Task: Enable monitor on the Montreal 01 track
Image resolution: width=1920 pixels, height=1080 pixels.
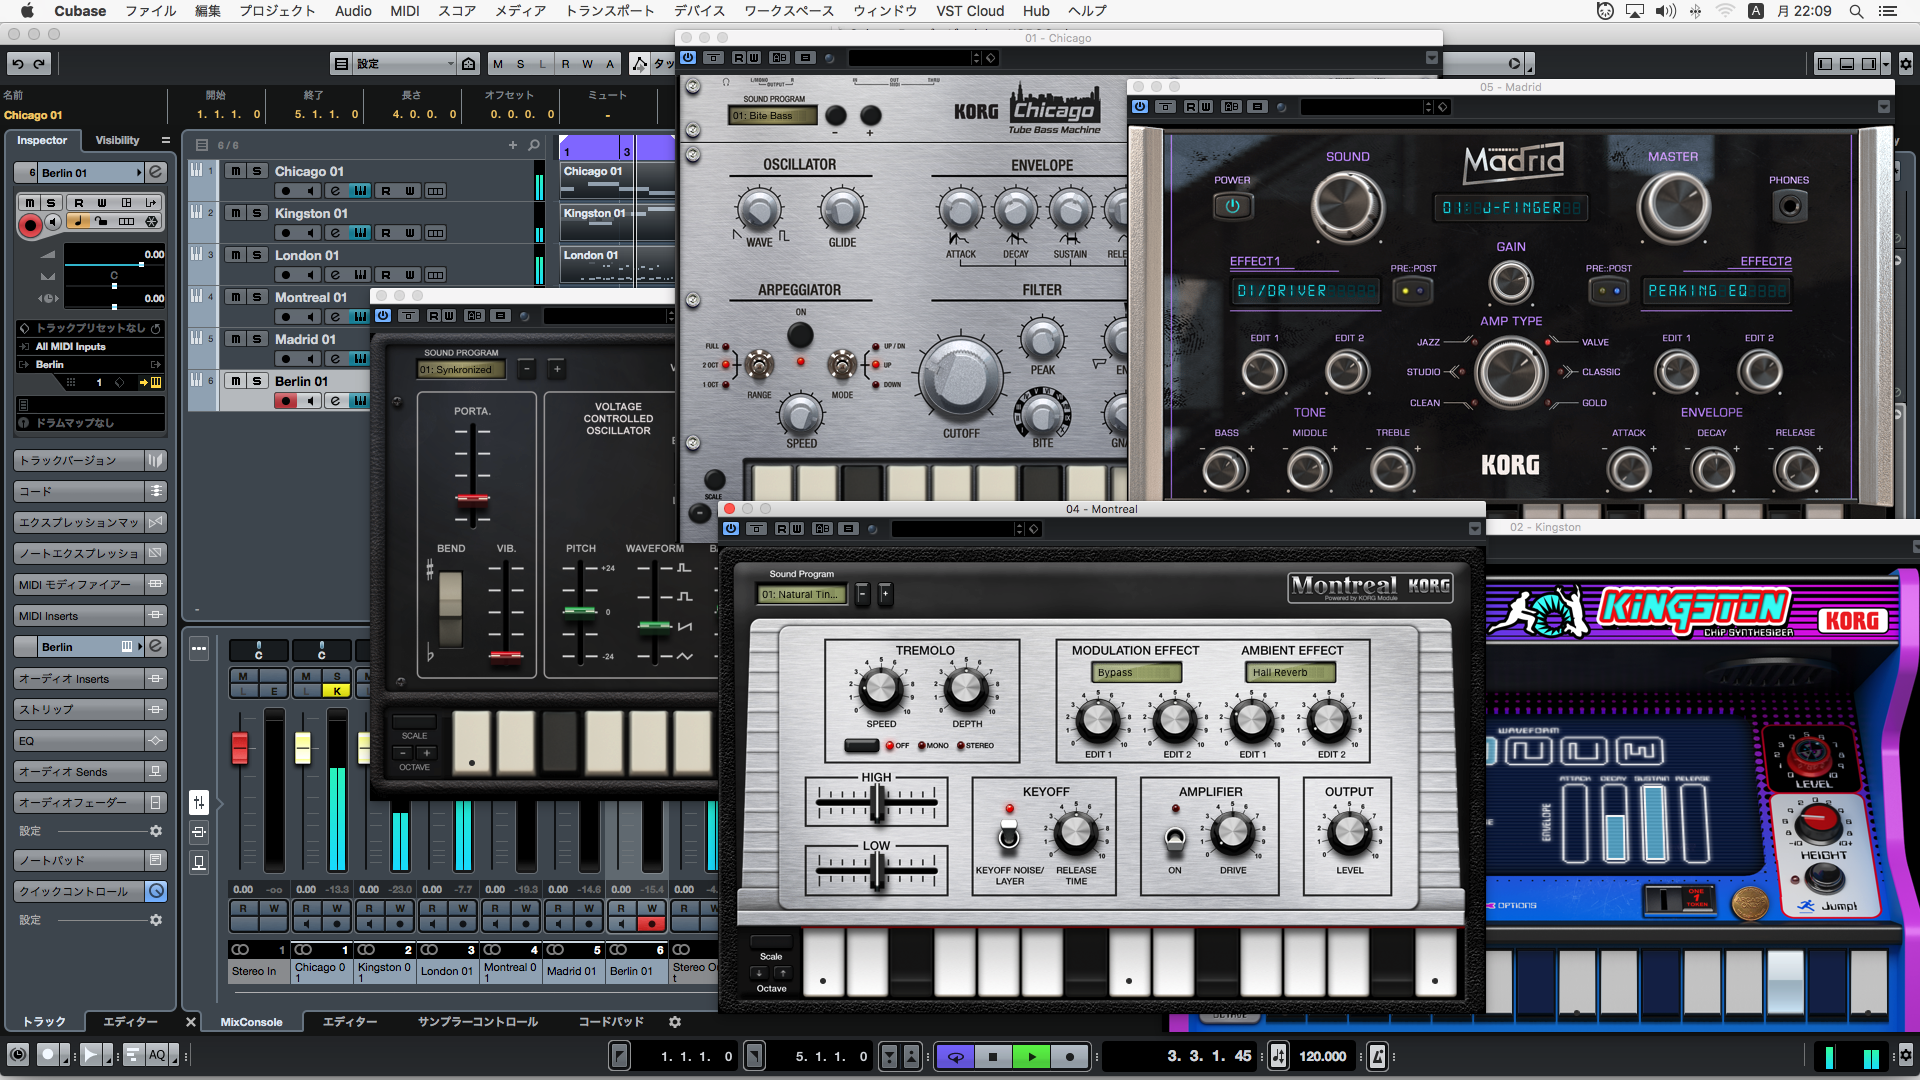Action: click(x=310, y=317)
